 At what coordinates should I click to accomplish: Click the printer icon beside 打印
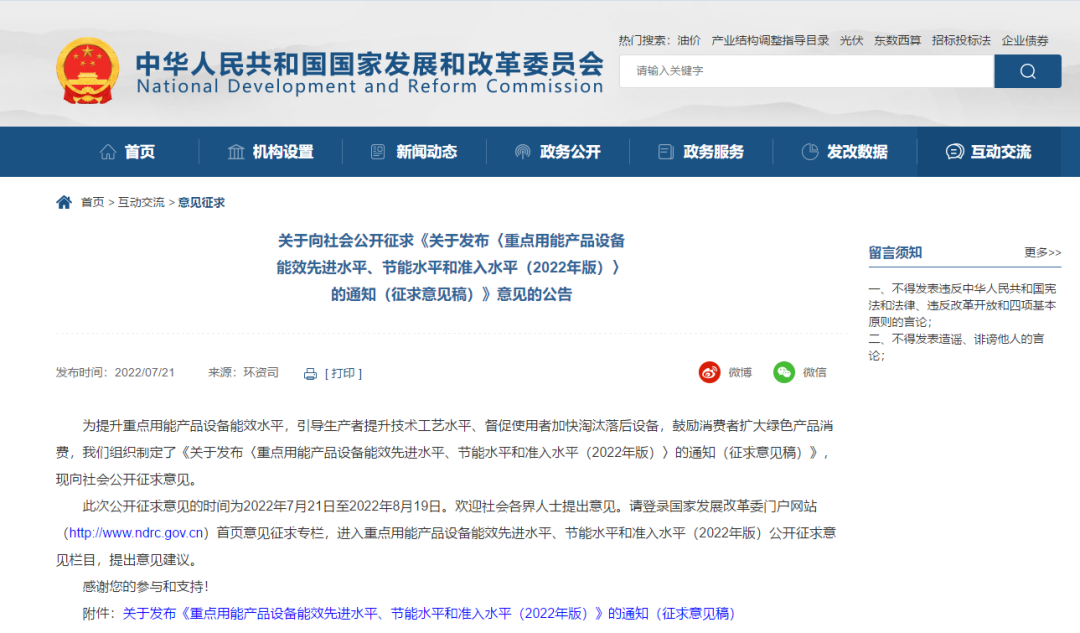click(310, 374)
